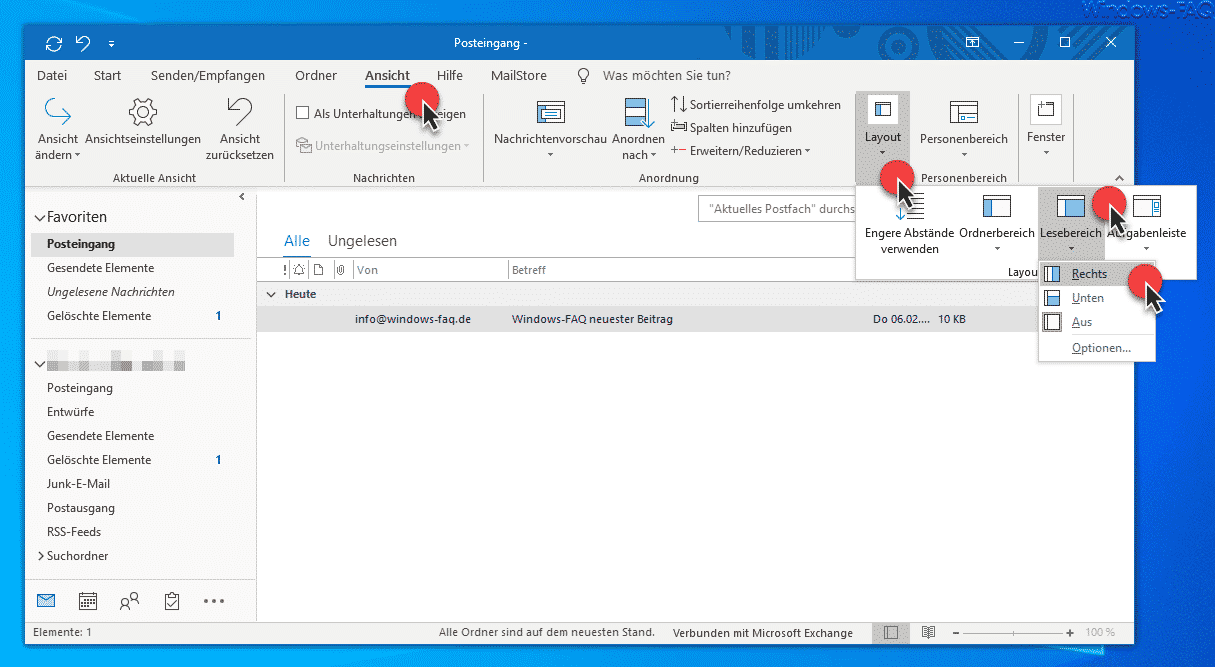Click the Normal view status bar icon
The height and width of the screenshot is (667, 1215).
tap(891, 633)
